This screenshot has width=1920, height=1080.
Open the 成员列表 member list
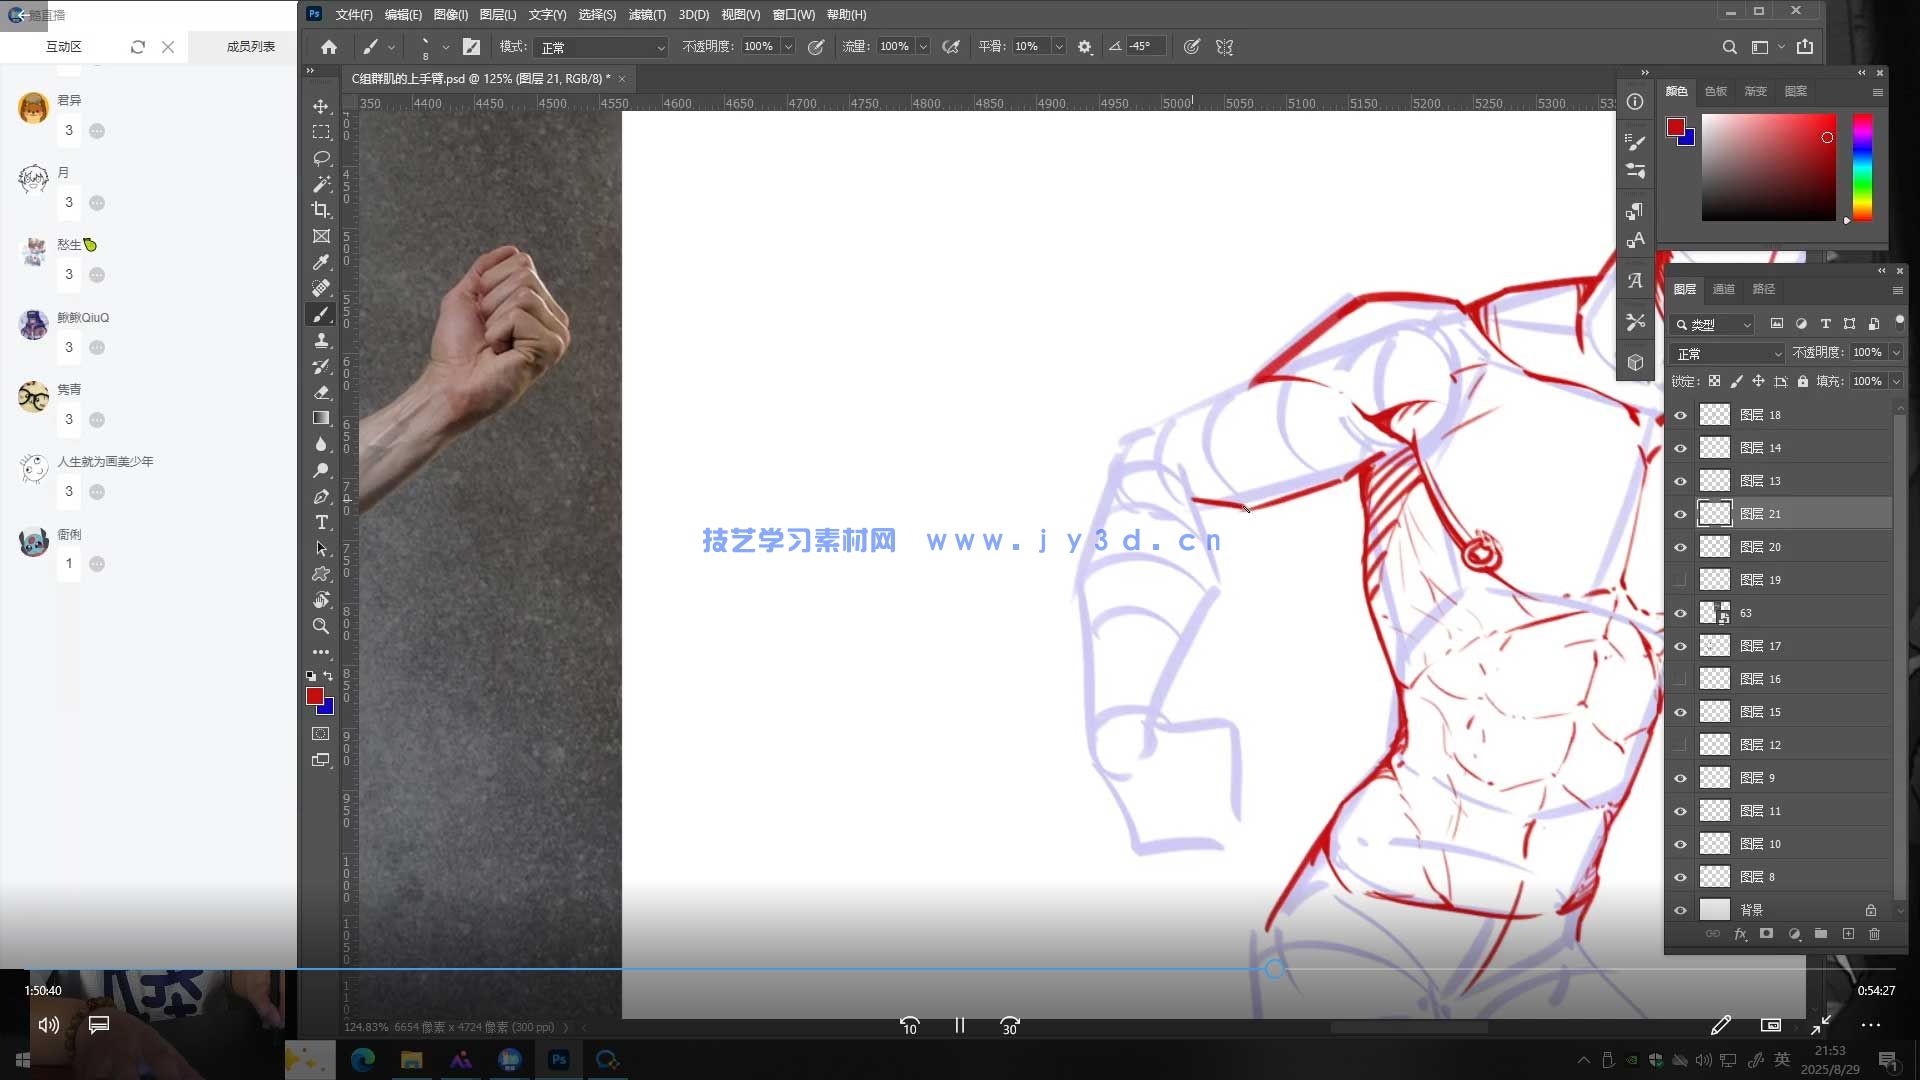(x=250, y=47)
